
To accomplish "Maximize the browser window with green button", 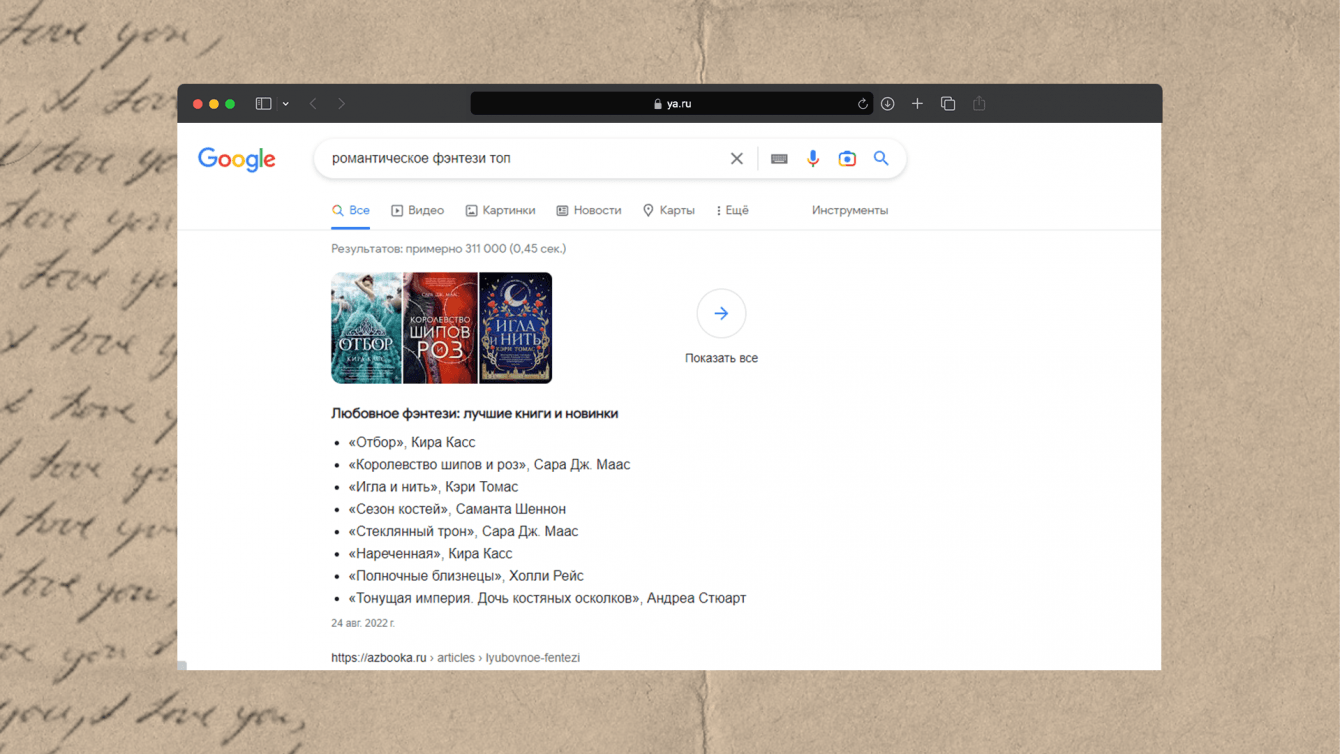I will [230, 104].
